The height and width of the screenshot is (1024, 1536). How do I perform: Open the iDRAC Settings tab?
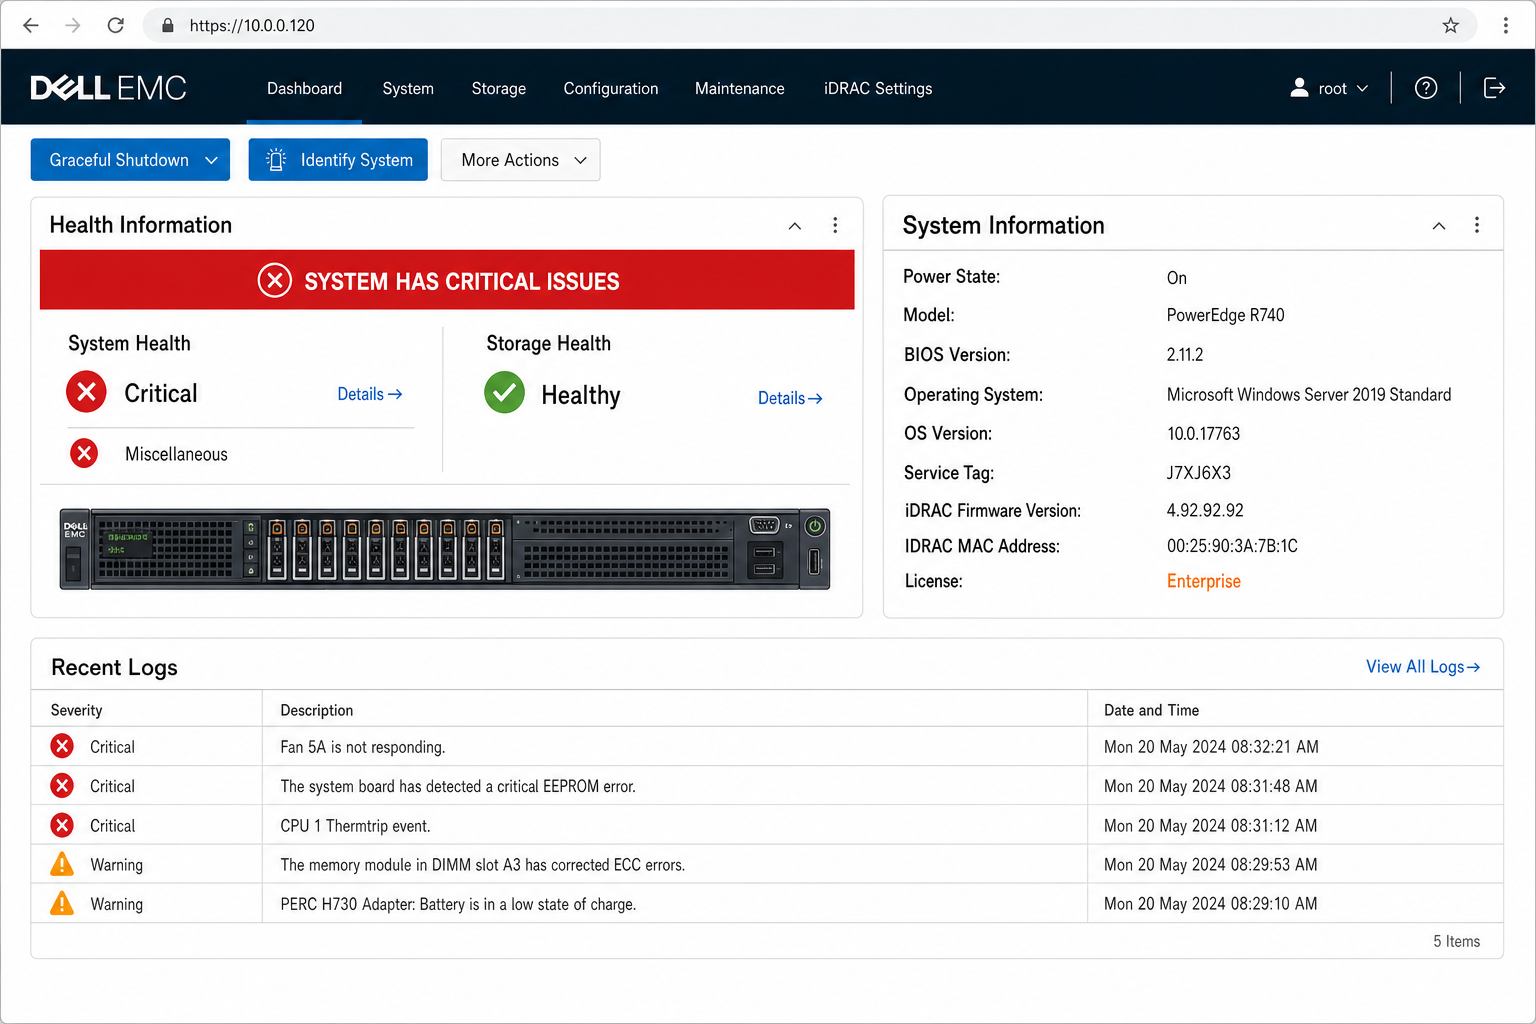878,88
